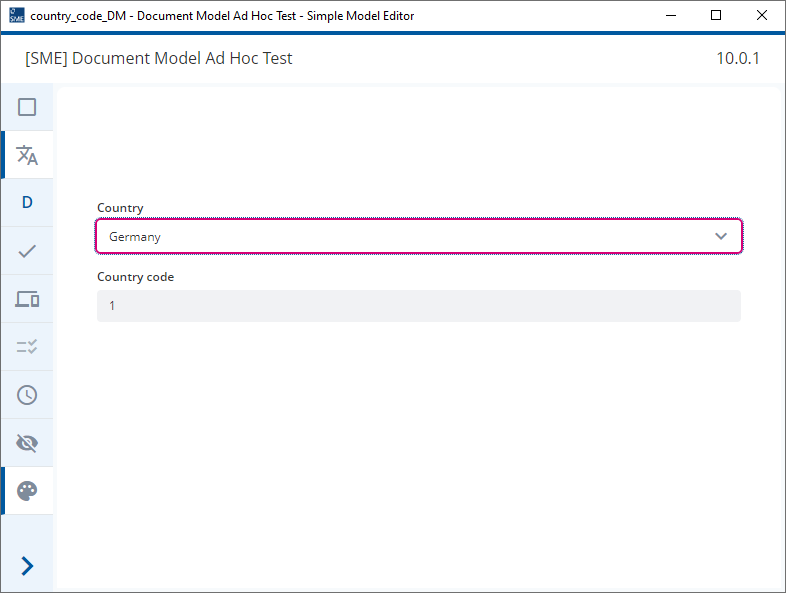Click the Country label
Image resolution: width=786 pixels, height=593 pixels.
pos(120,208)
